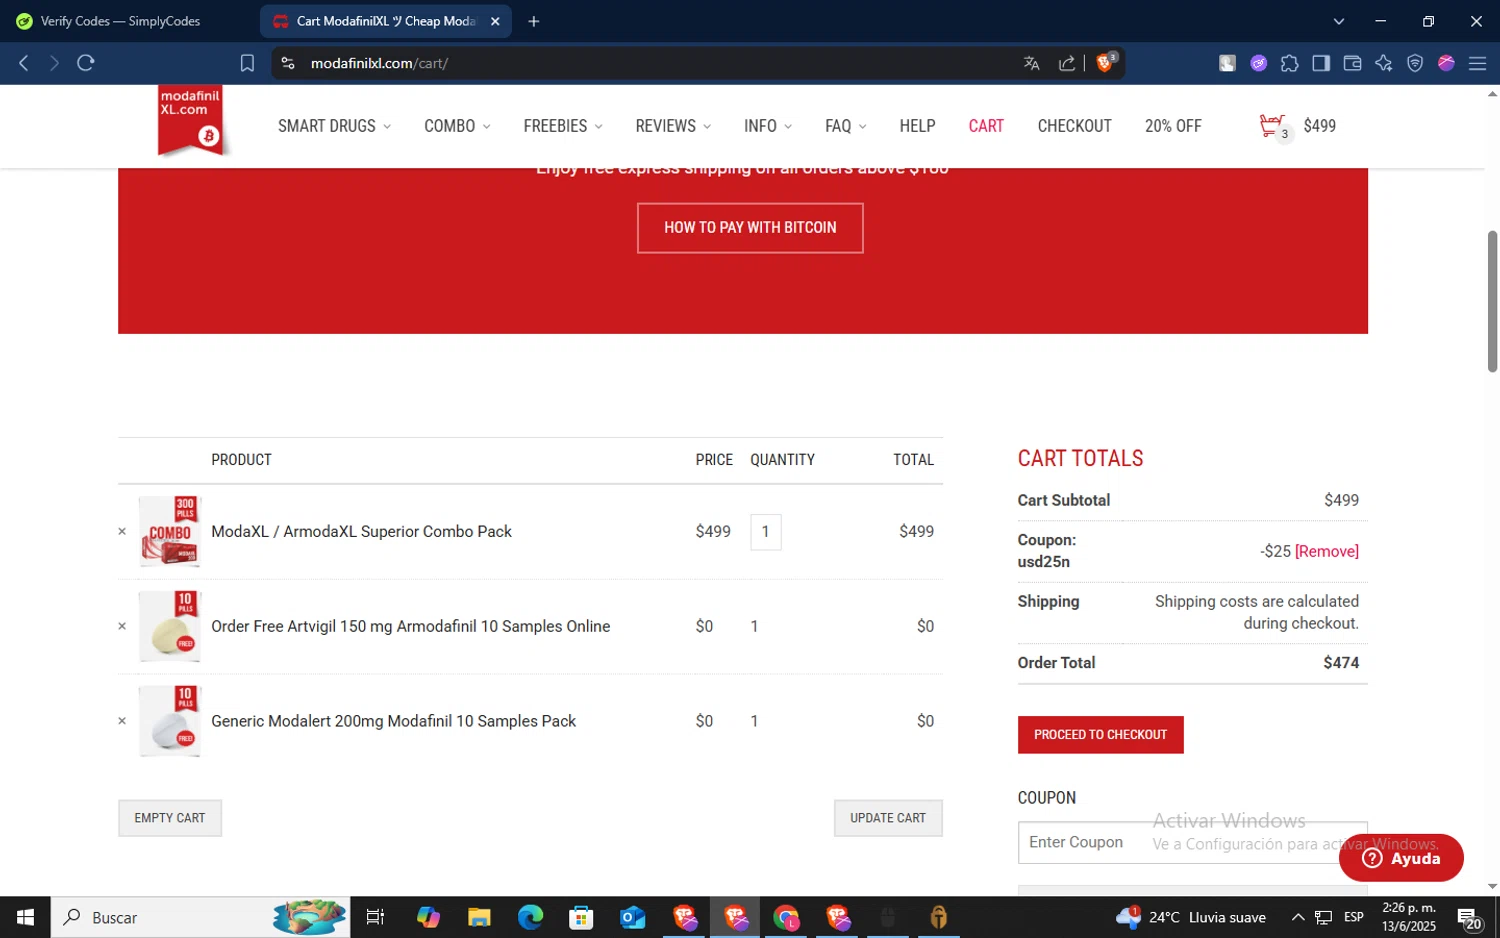
Task: Click the Artvigil samples thumbnail
Action: pos(170,626)
